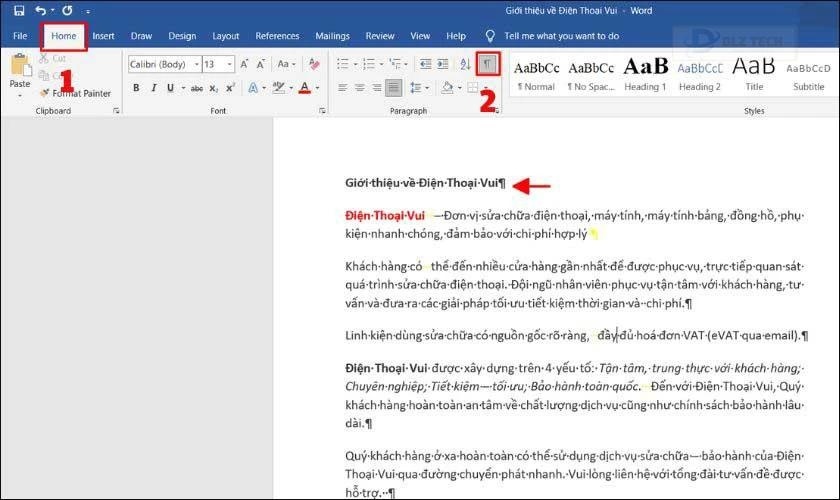Click the Decrease Indent icon
Viewport: 840px width, 500px height.
pyautogui.click(x=425, y=64)
